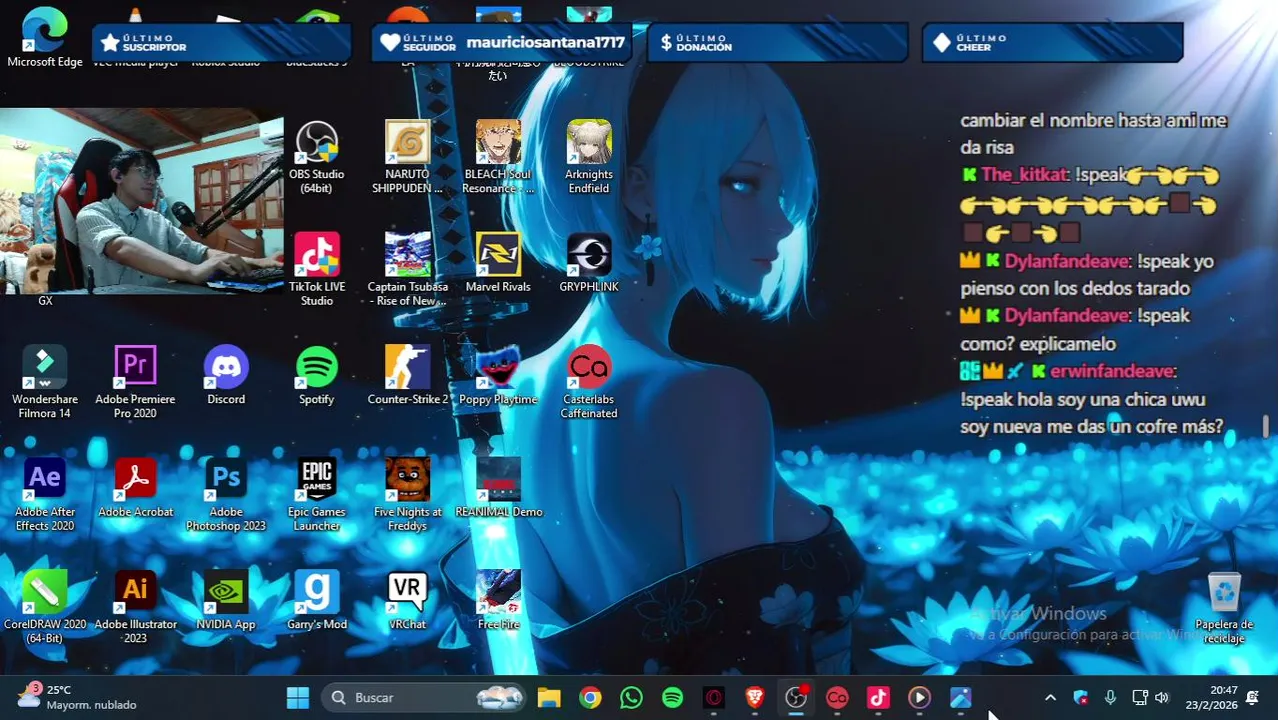Open Windows Security tray icon
Screen dimensions: 1278x720
tap(1080, 697)
